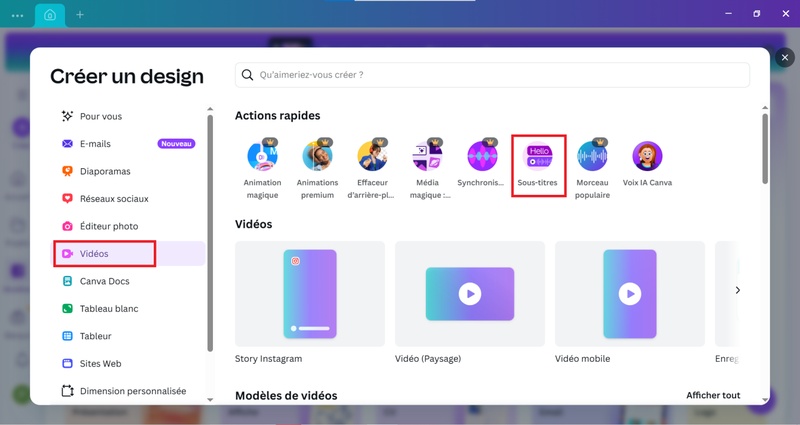Show next video formats with right chevron
This screenshot has height=425, width=800.
738,290
